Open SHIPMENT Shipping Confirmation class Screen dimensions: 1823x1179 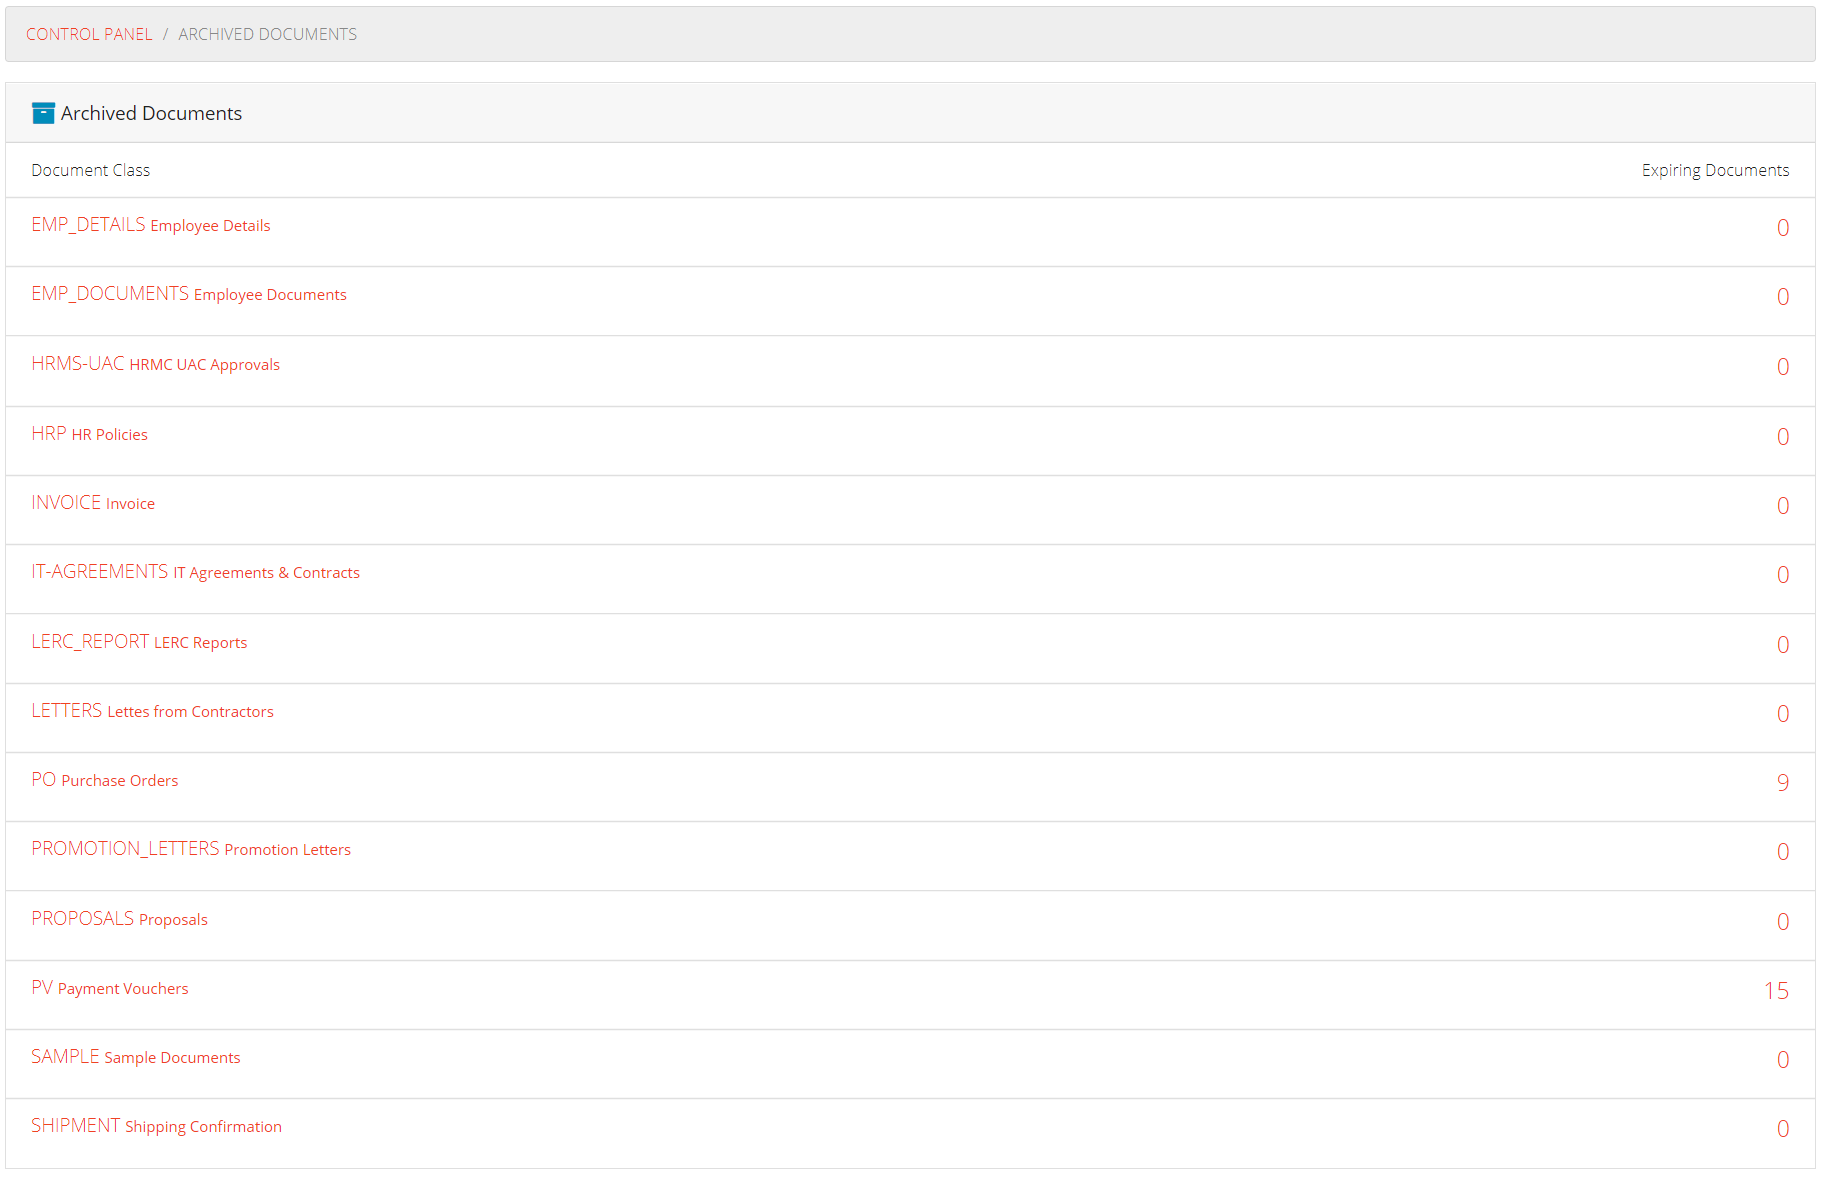point(156,1126)
